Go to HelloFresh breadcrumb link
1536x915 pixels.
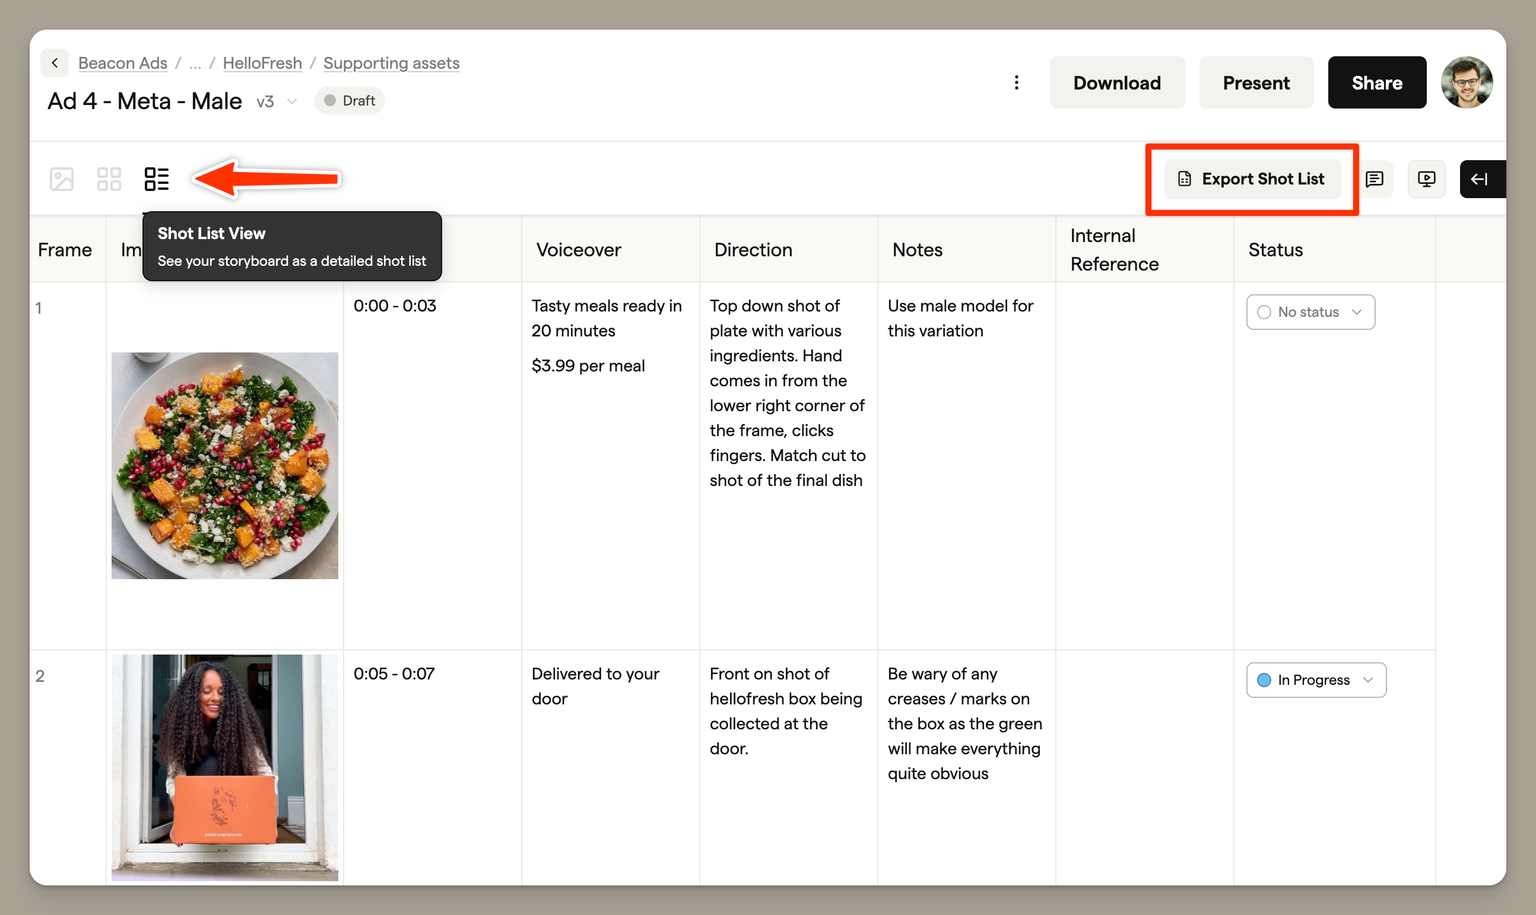262,63
